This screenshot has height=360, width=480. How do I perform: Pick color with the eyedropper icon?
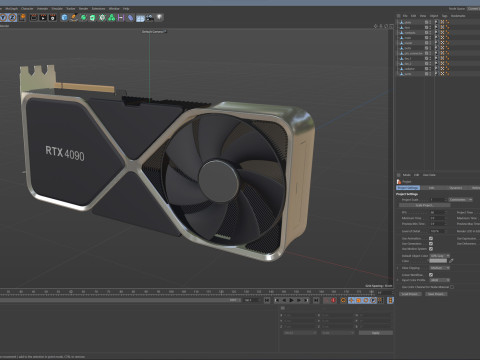[x=451, y=261]
